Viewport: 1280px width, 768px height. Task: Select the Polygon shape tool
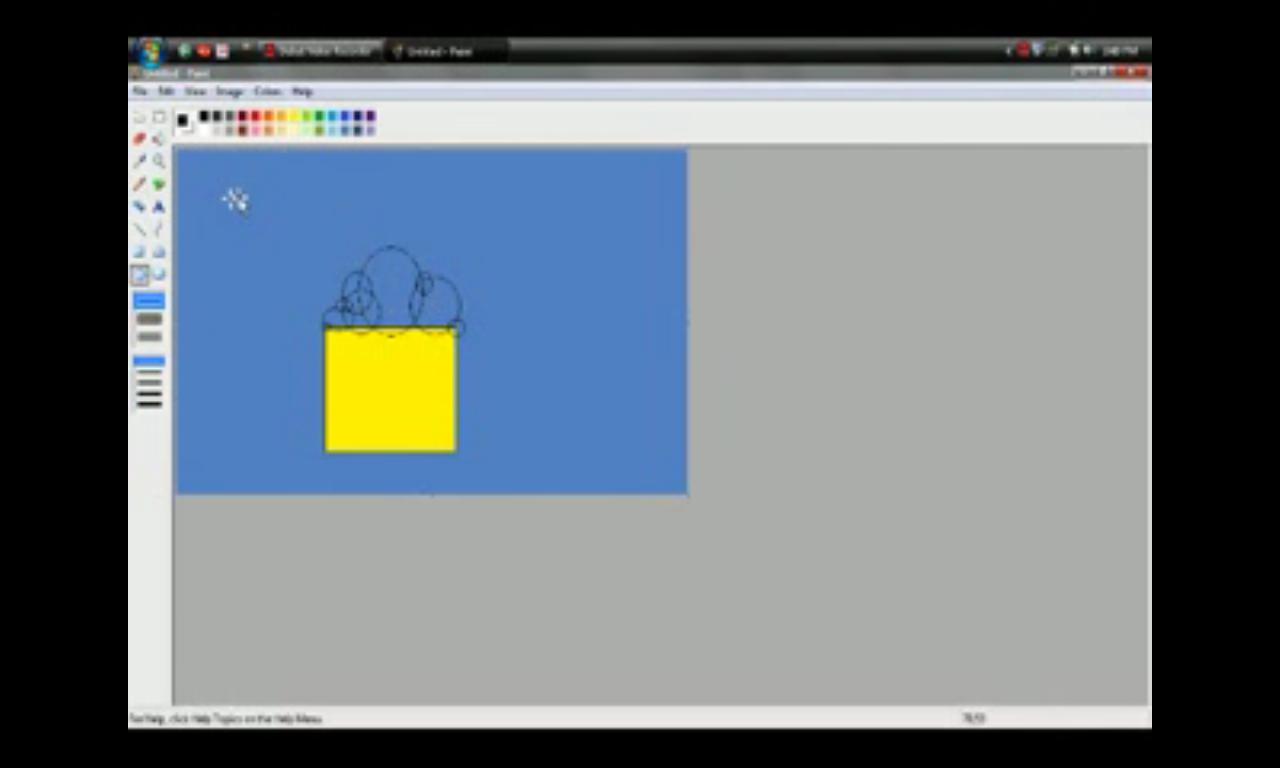tap(158, 252)
